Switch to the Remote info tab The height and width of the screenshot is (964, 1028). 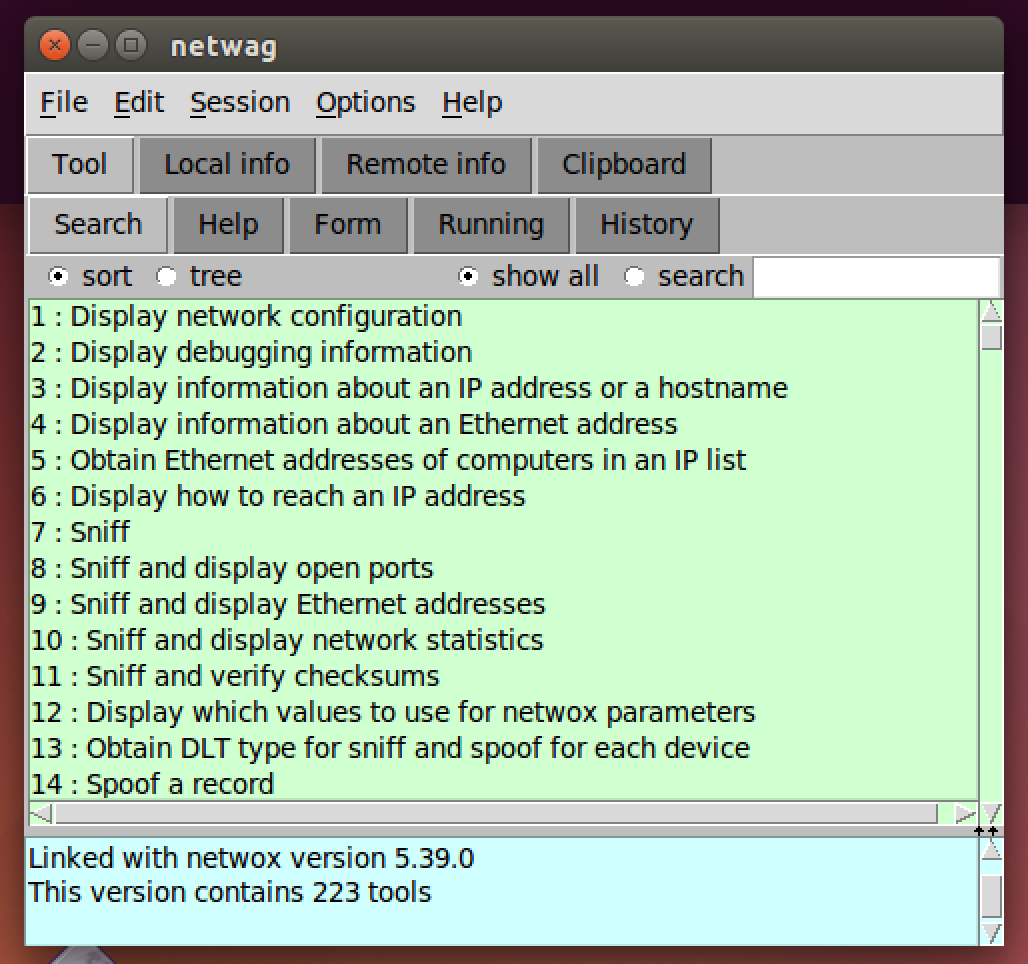click(426, 165)
